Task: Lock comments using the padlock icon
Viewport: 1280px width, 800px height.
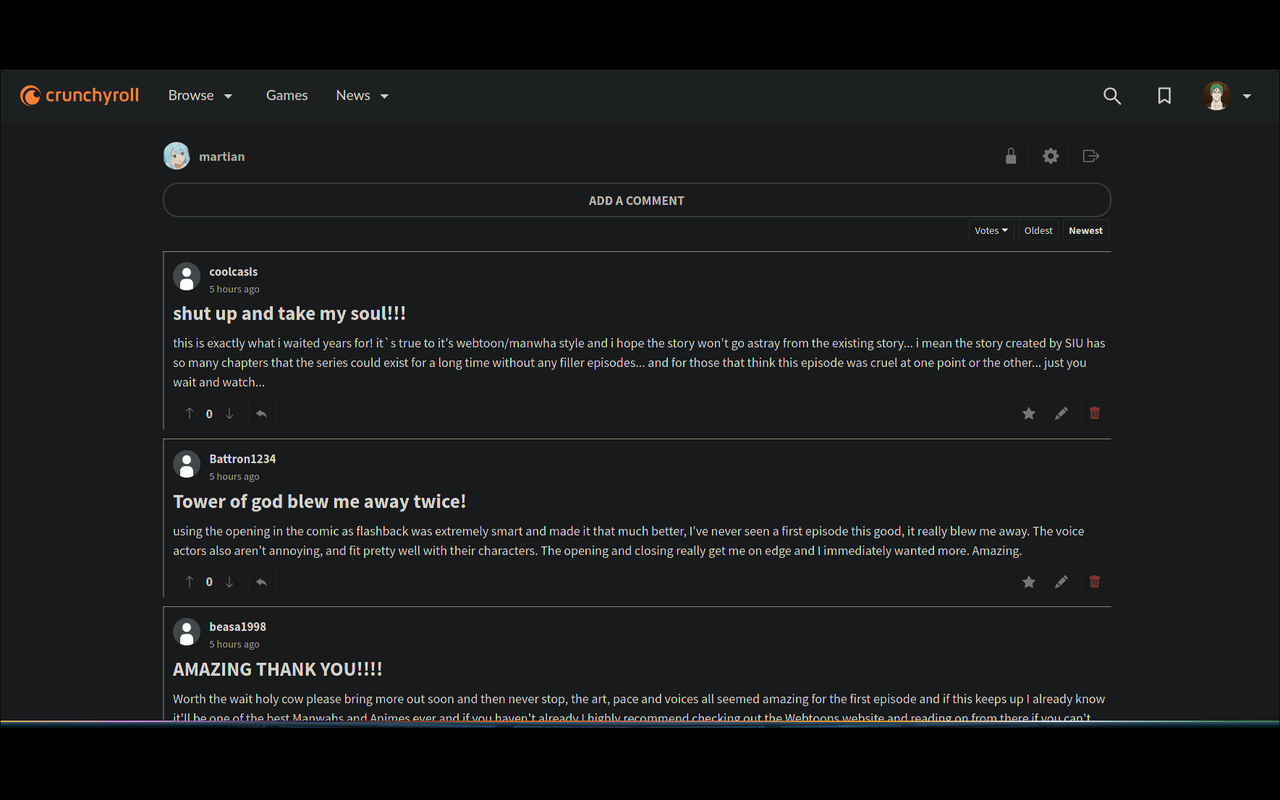Action: click(x=1010, y=156)
